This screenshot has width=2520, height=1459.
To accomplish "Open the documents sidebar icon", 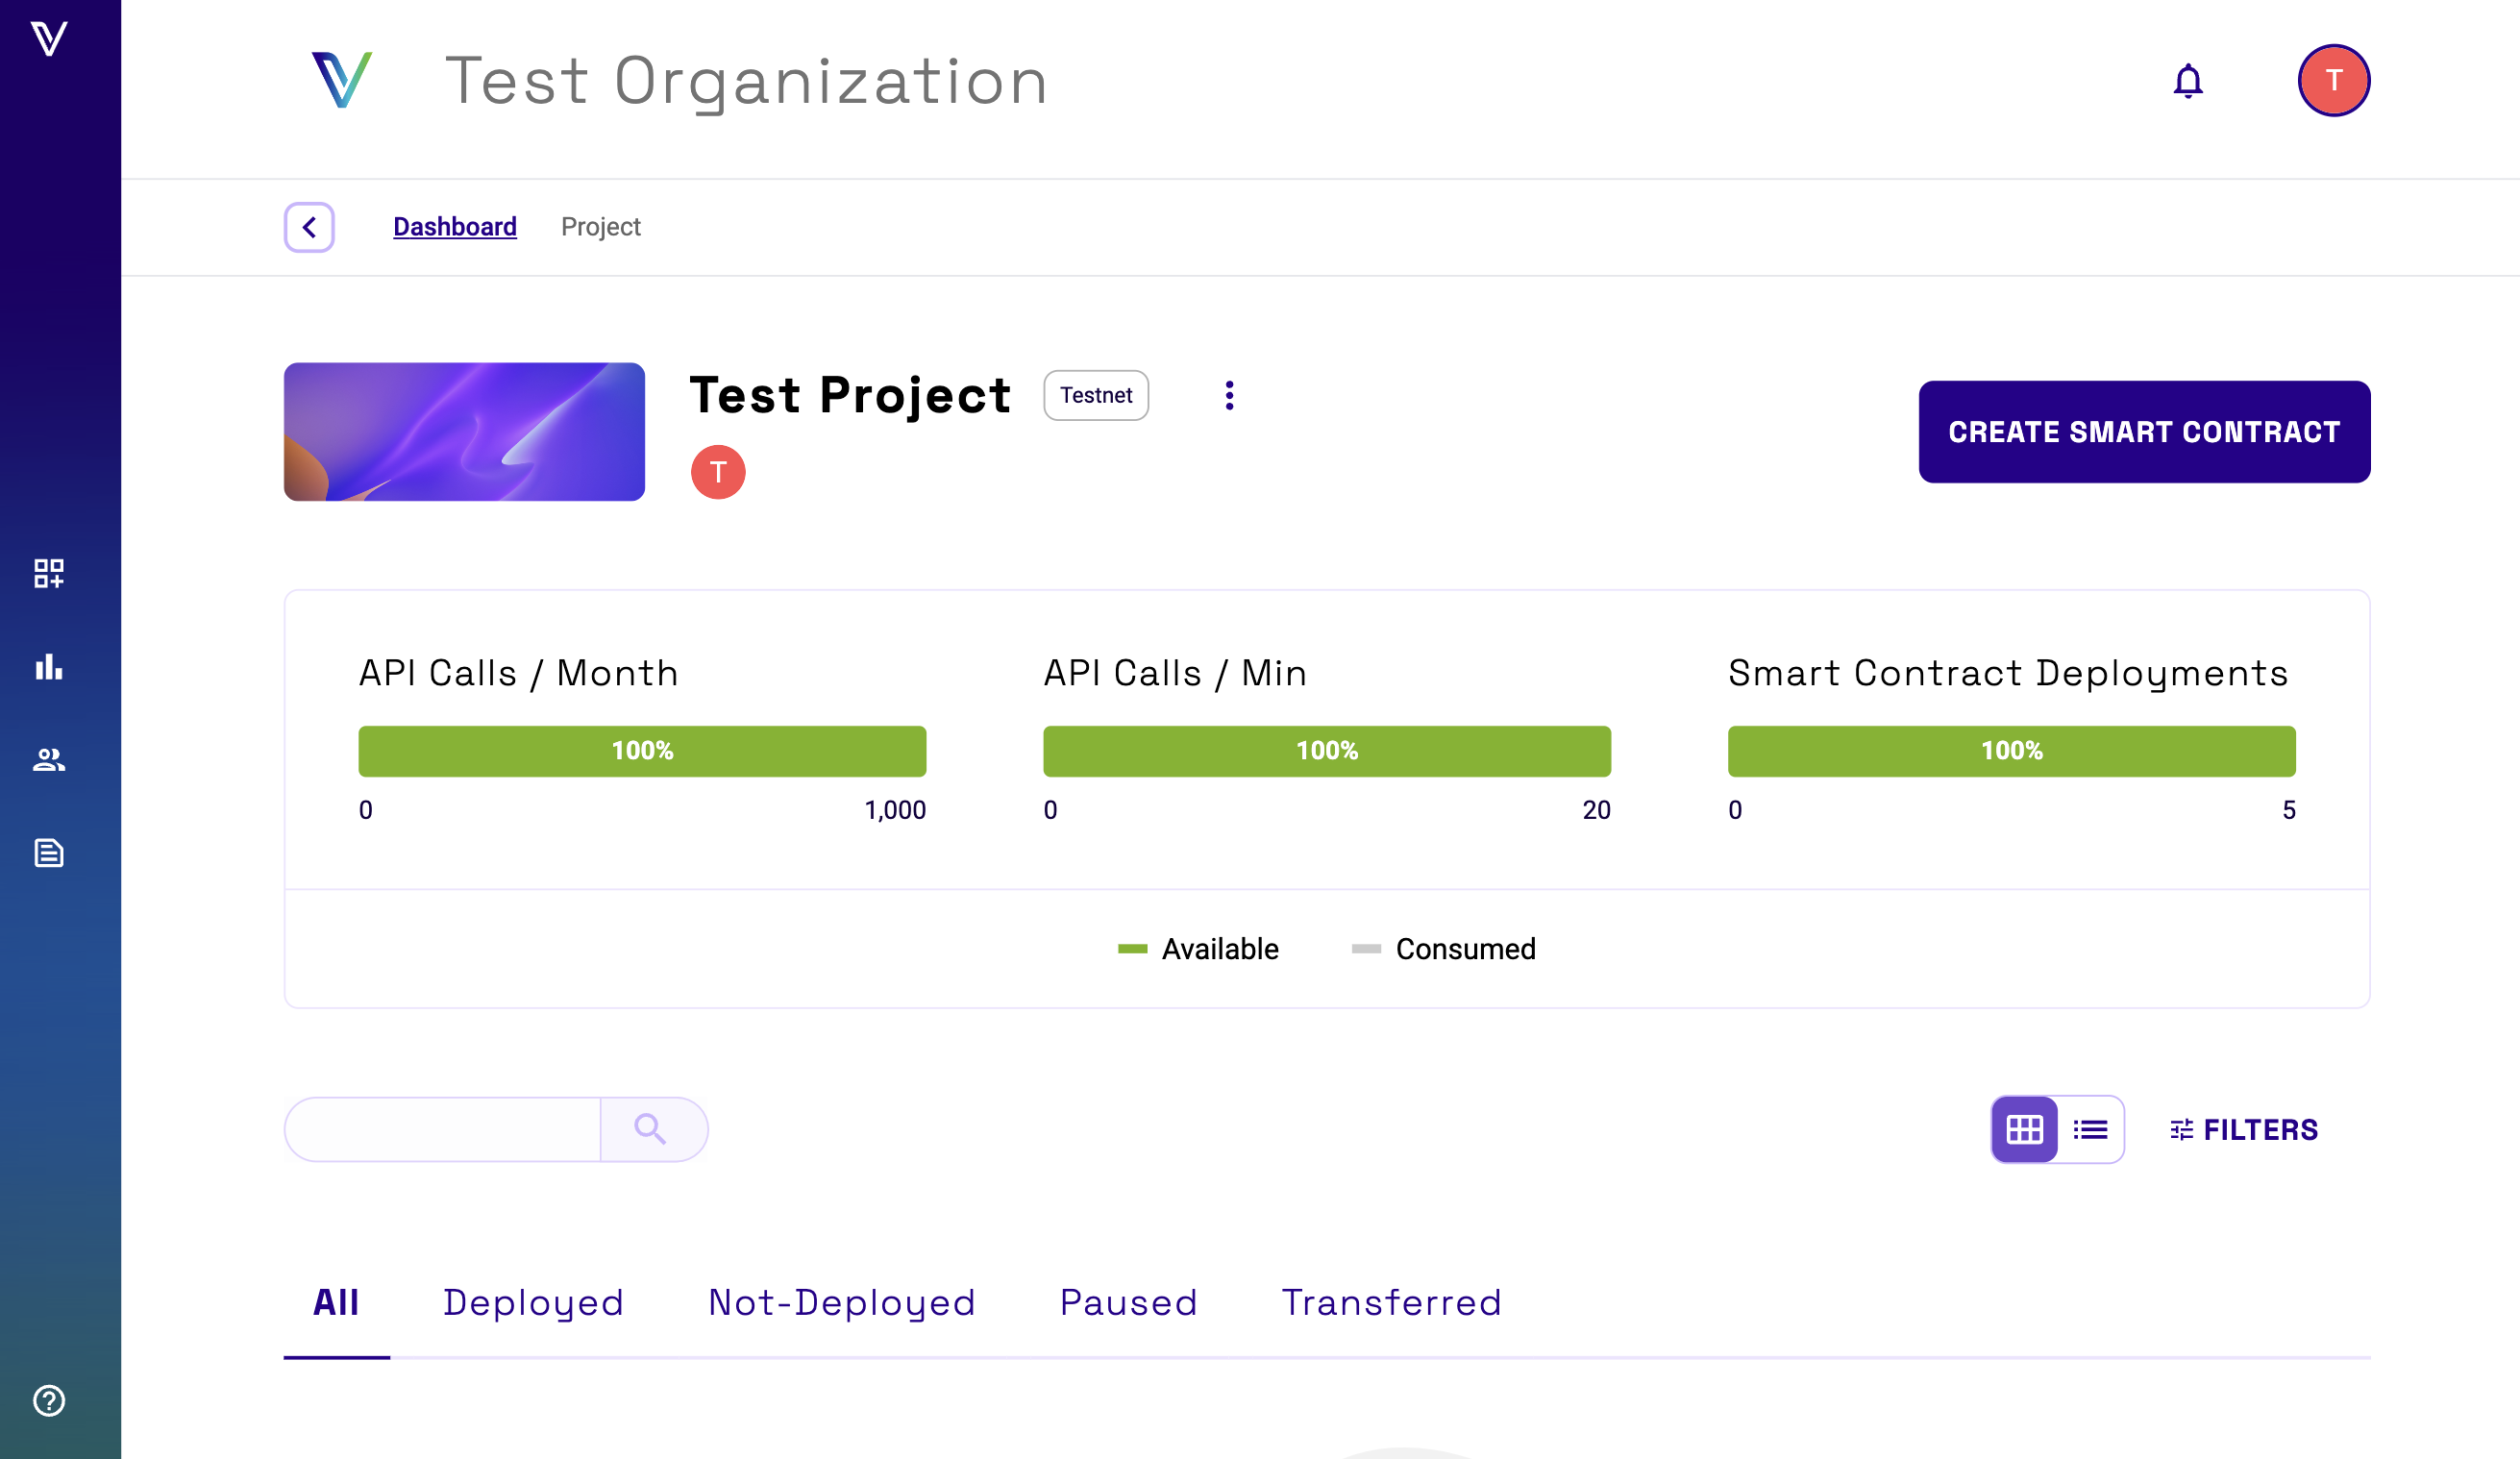I will coord(49,853).
